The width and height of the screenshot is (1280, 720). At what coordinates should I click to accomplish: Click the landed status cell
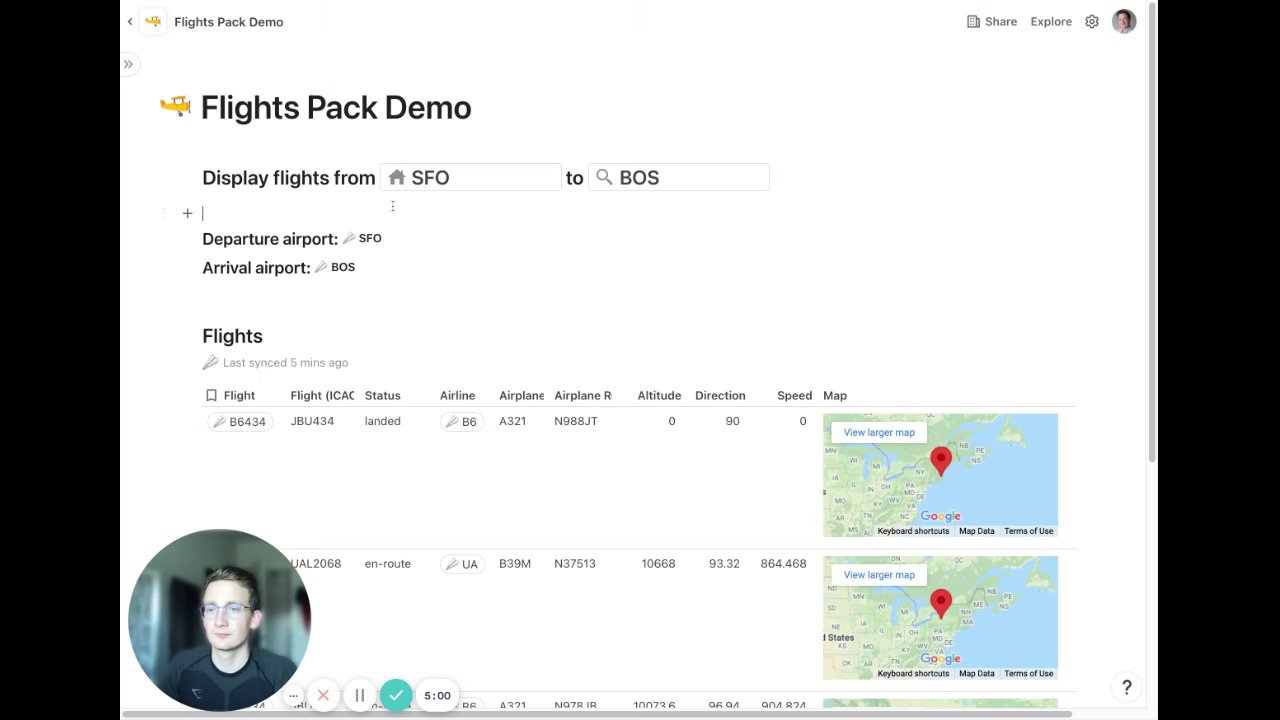[383, 421]
